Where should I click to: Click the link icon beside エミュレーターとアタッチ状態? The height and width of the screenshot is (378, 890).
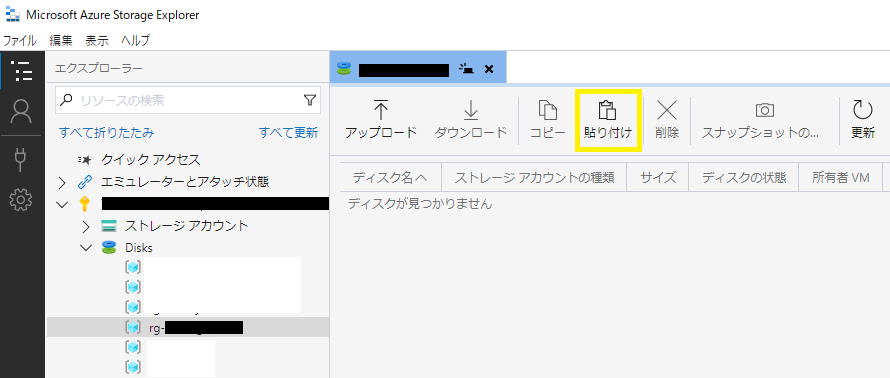[x=85, y=182]
